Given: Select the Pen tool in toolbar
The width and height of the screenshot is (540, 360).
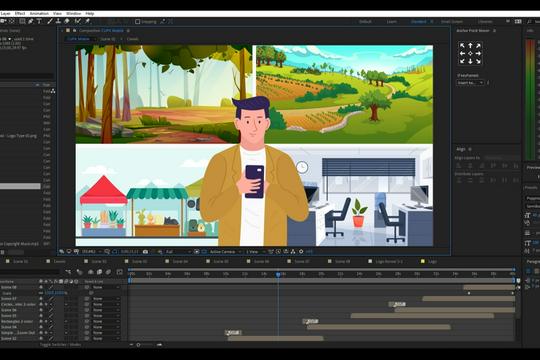Looking at the screenshot, I should (31, 21).
